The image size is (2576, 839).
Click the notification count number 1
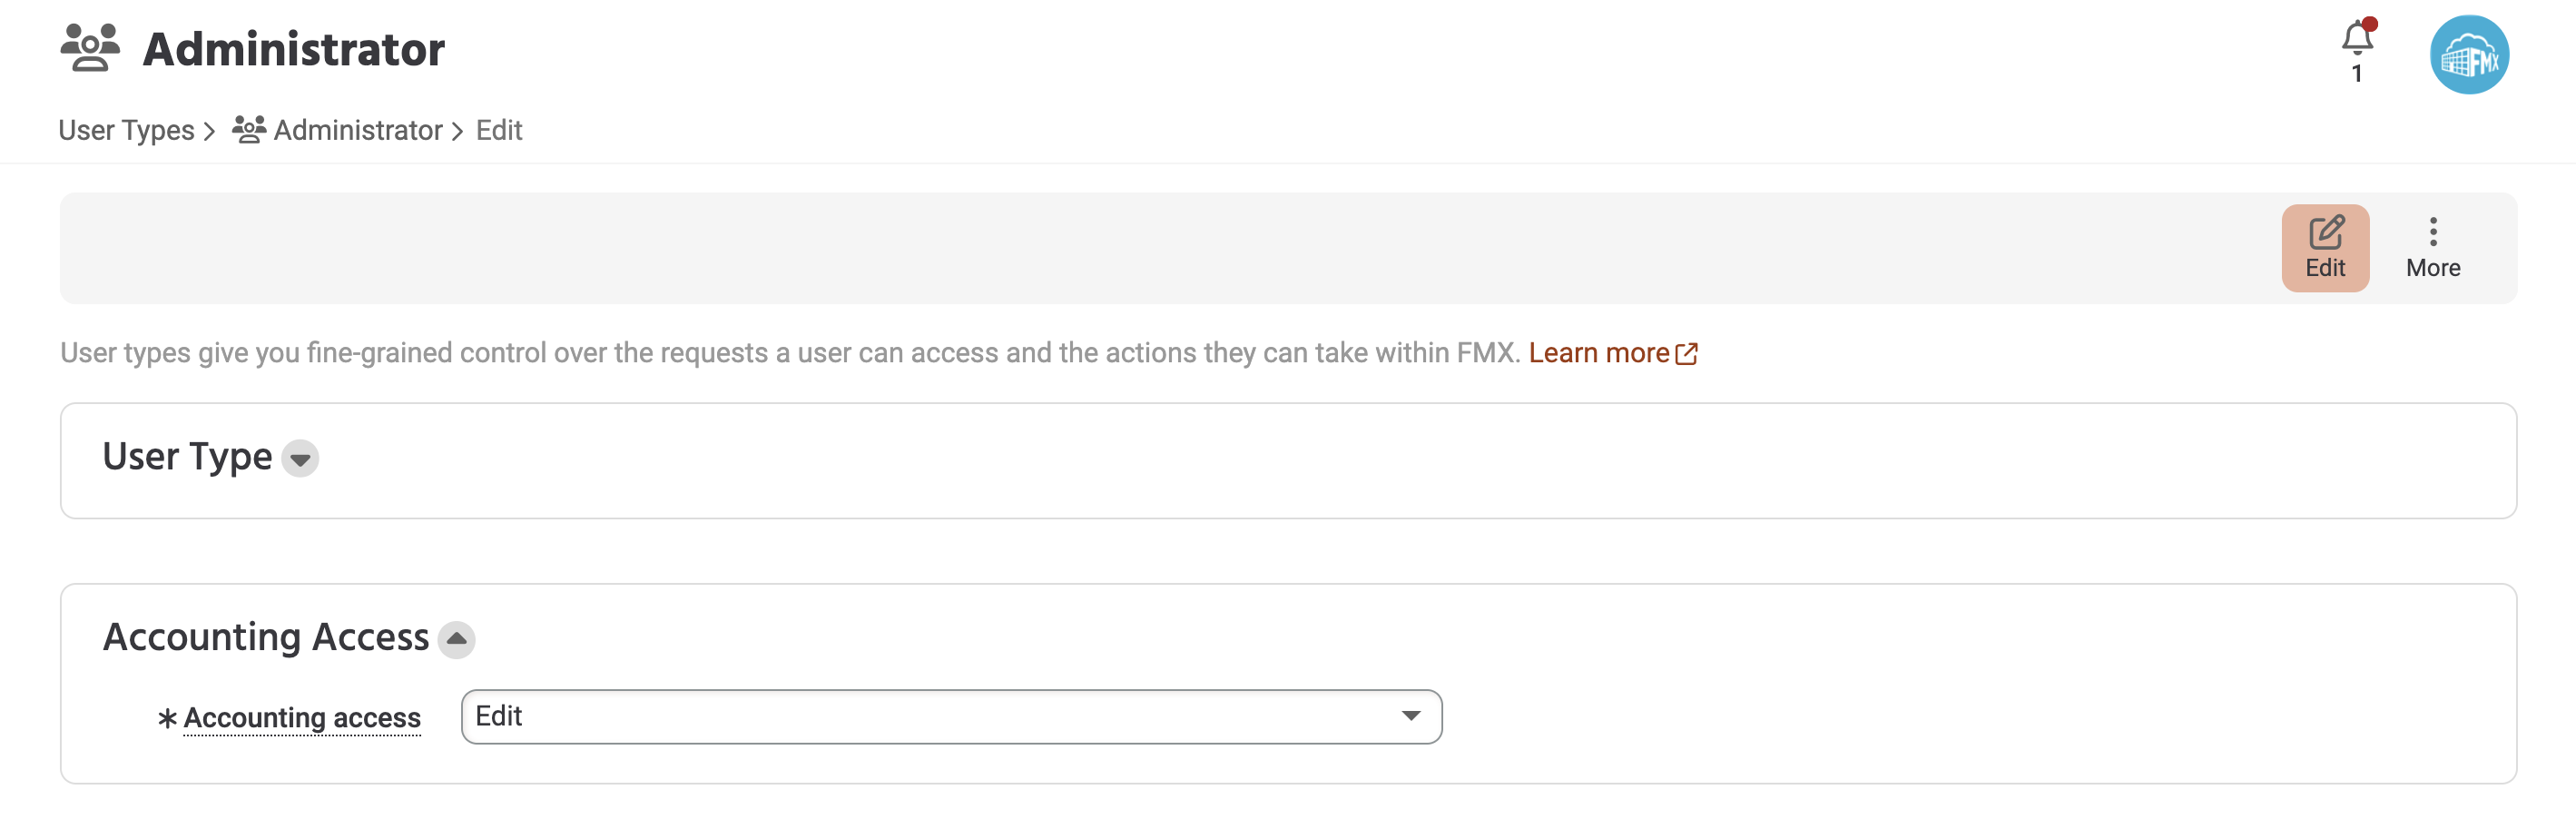pos(2357,74)
